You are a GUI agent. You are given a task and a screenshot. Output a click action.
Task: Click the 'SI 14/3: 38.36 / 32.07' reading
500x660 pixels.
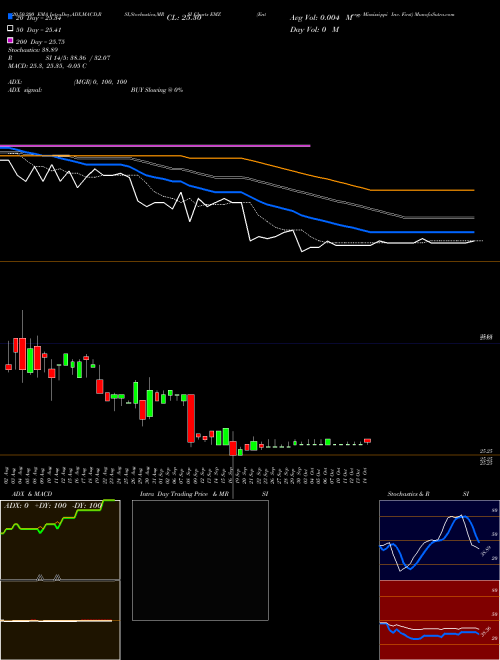(x=78, y=58)
